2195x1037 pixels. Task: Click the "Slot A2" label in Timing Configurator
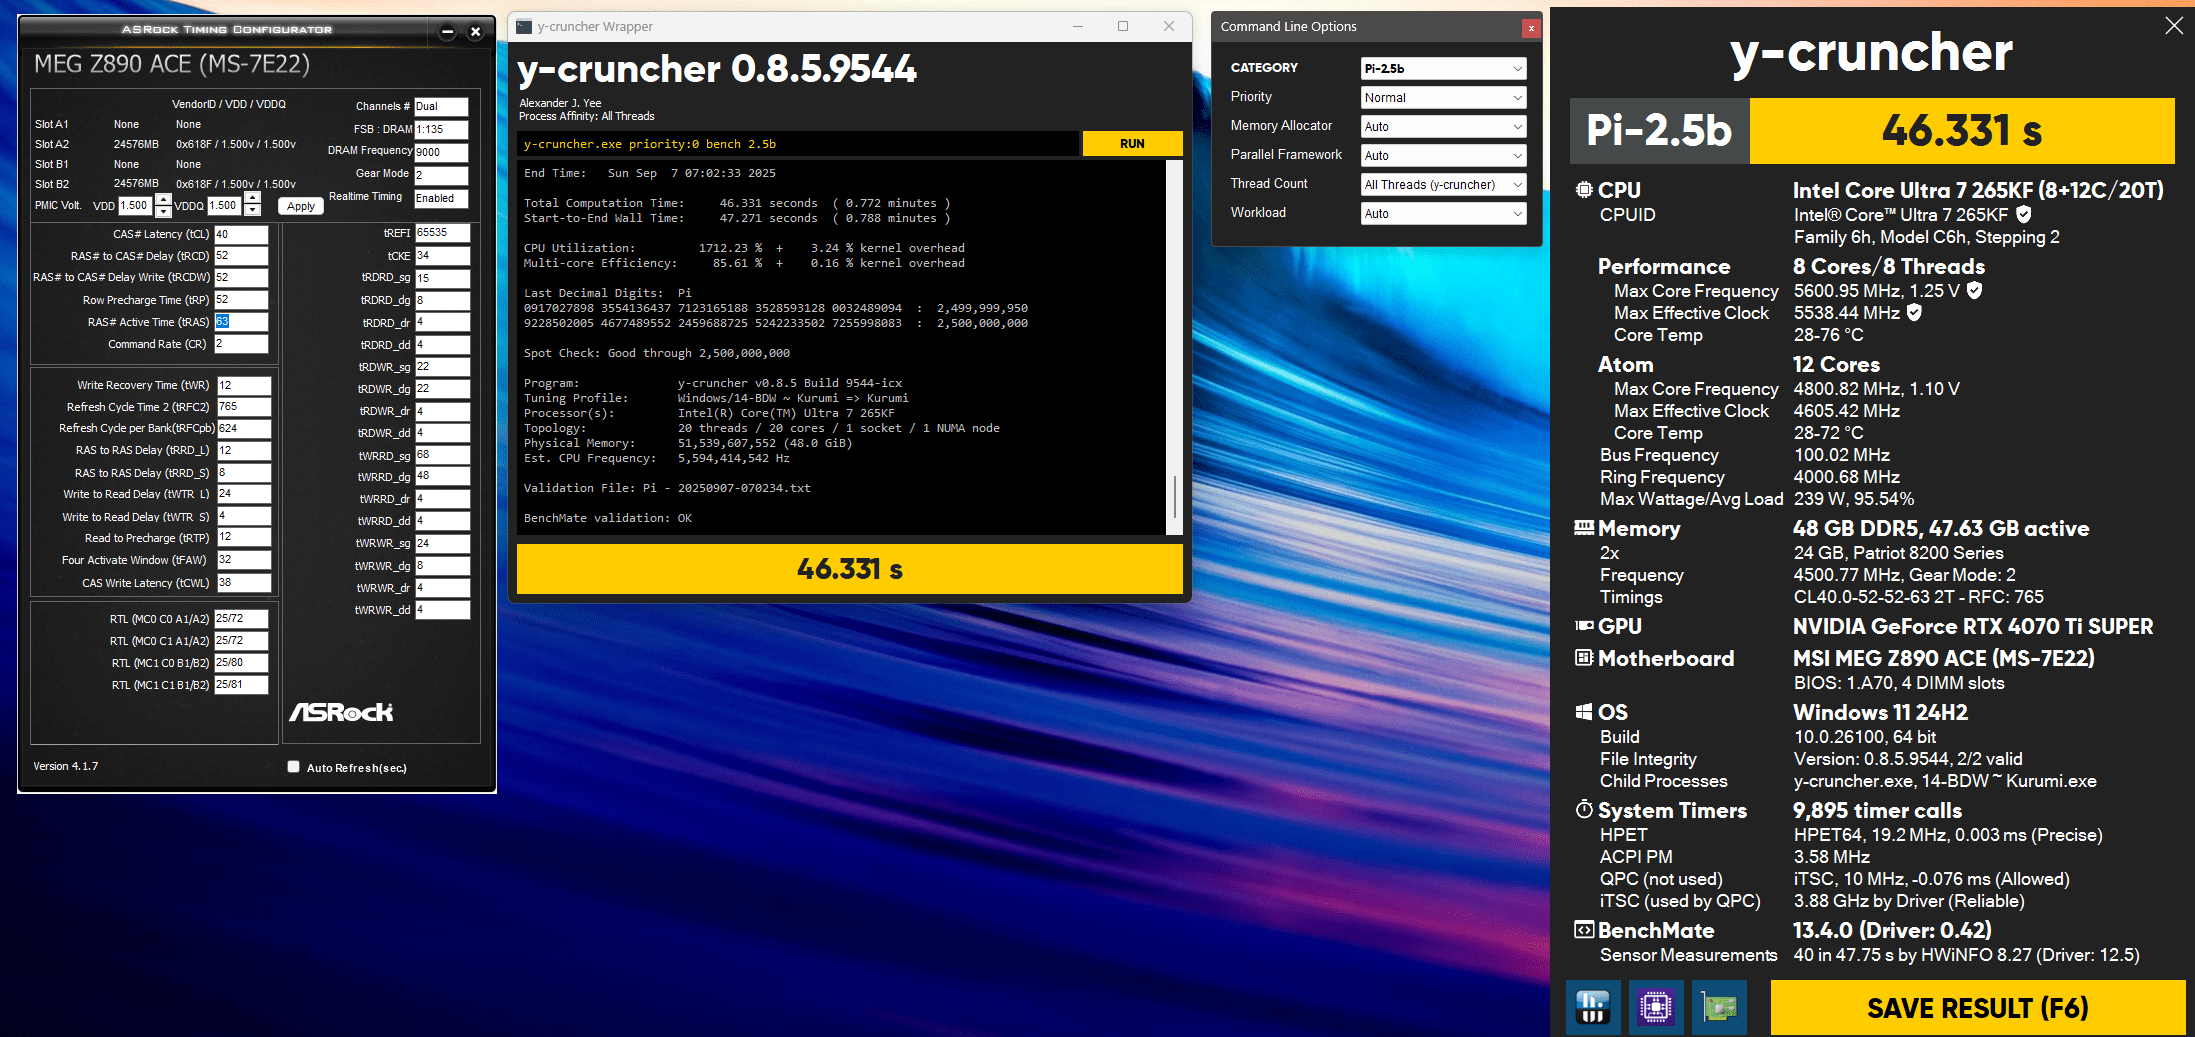[52, 144]
